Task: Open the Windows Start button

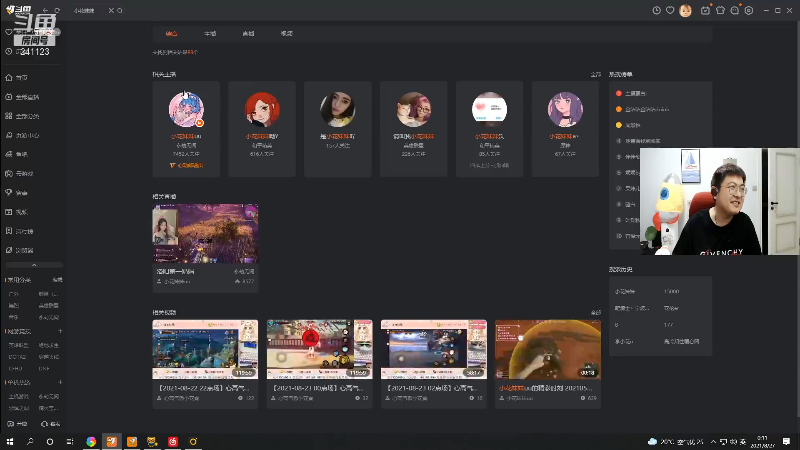Action: tap(10, 441)
